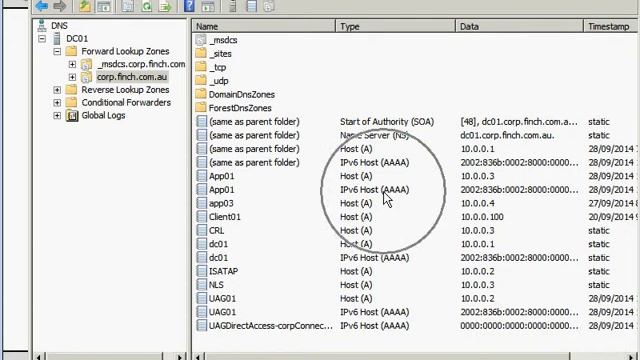Select the Name Server (NS) record row
This screenshot has height=360, width=640.
(416, 135)
